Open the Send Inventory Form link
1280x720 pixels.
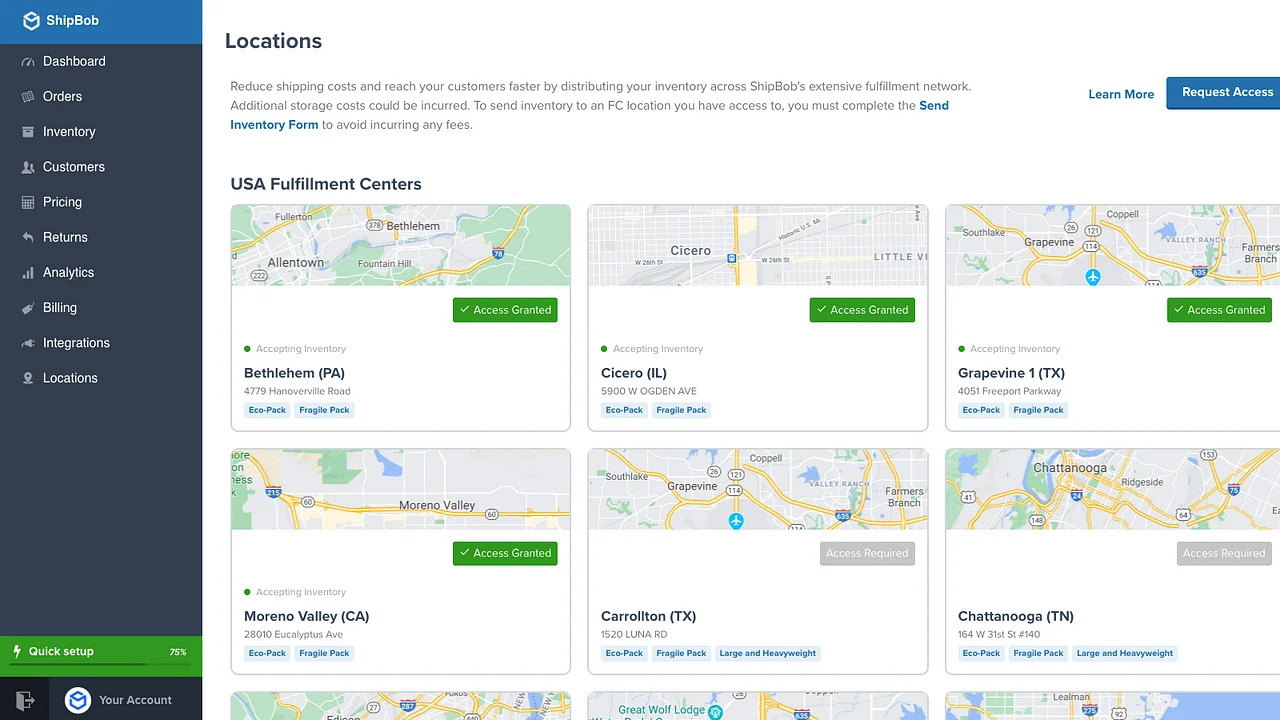(x=274, y=125)
